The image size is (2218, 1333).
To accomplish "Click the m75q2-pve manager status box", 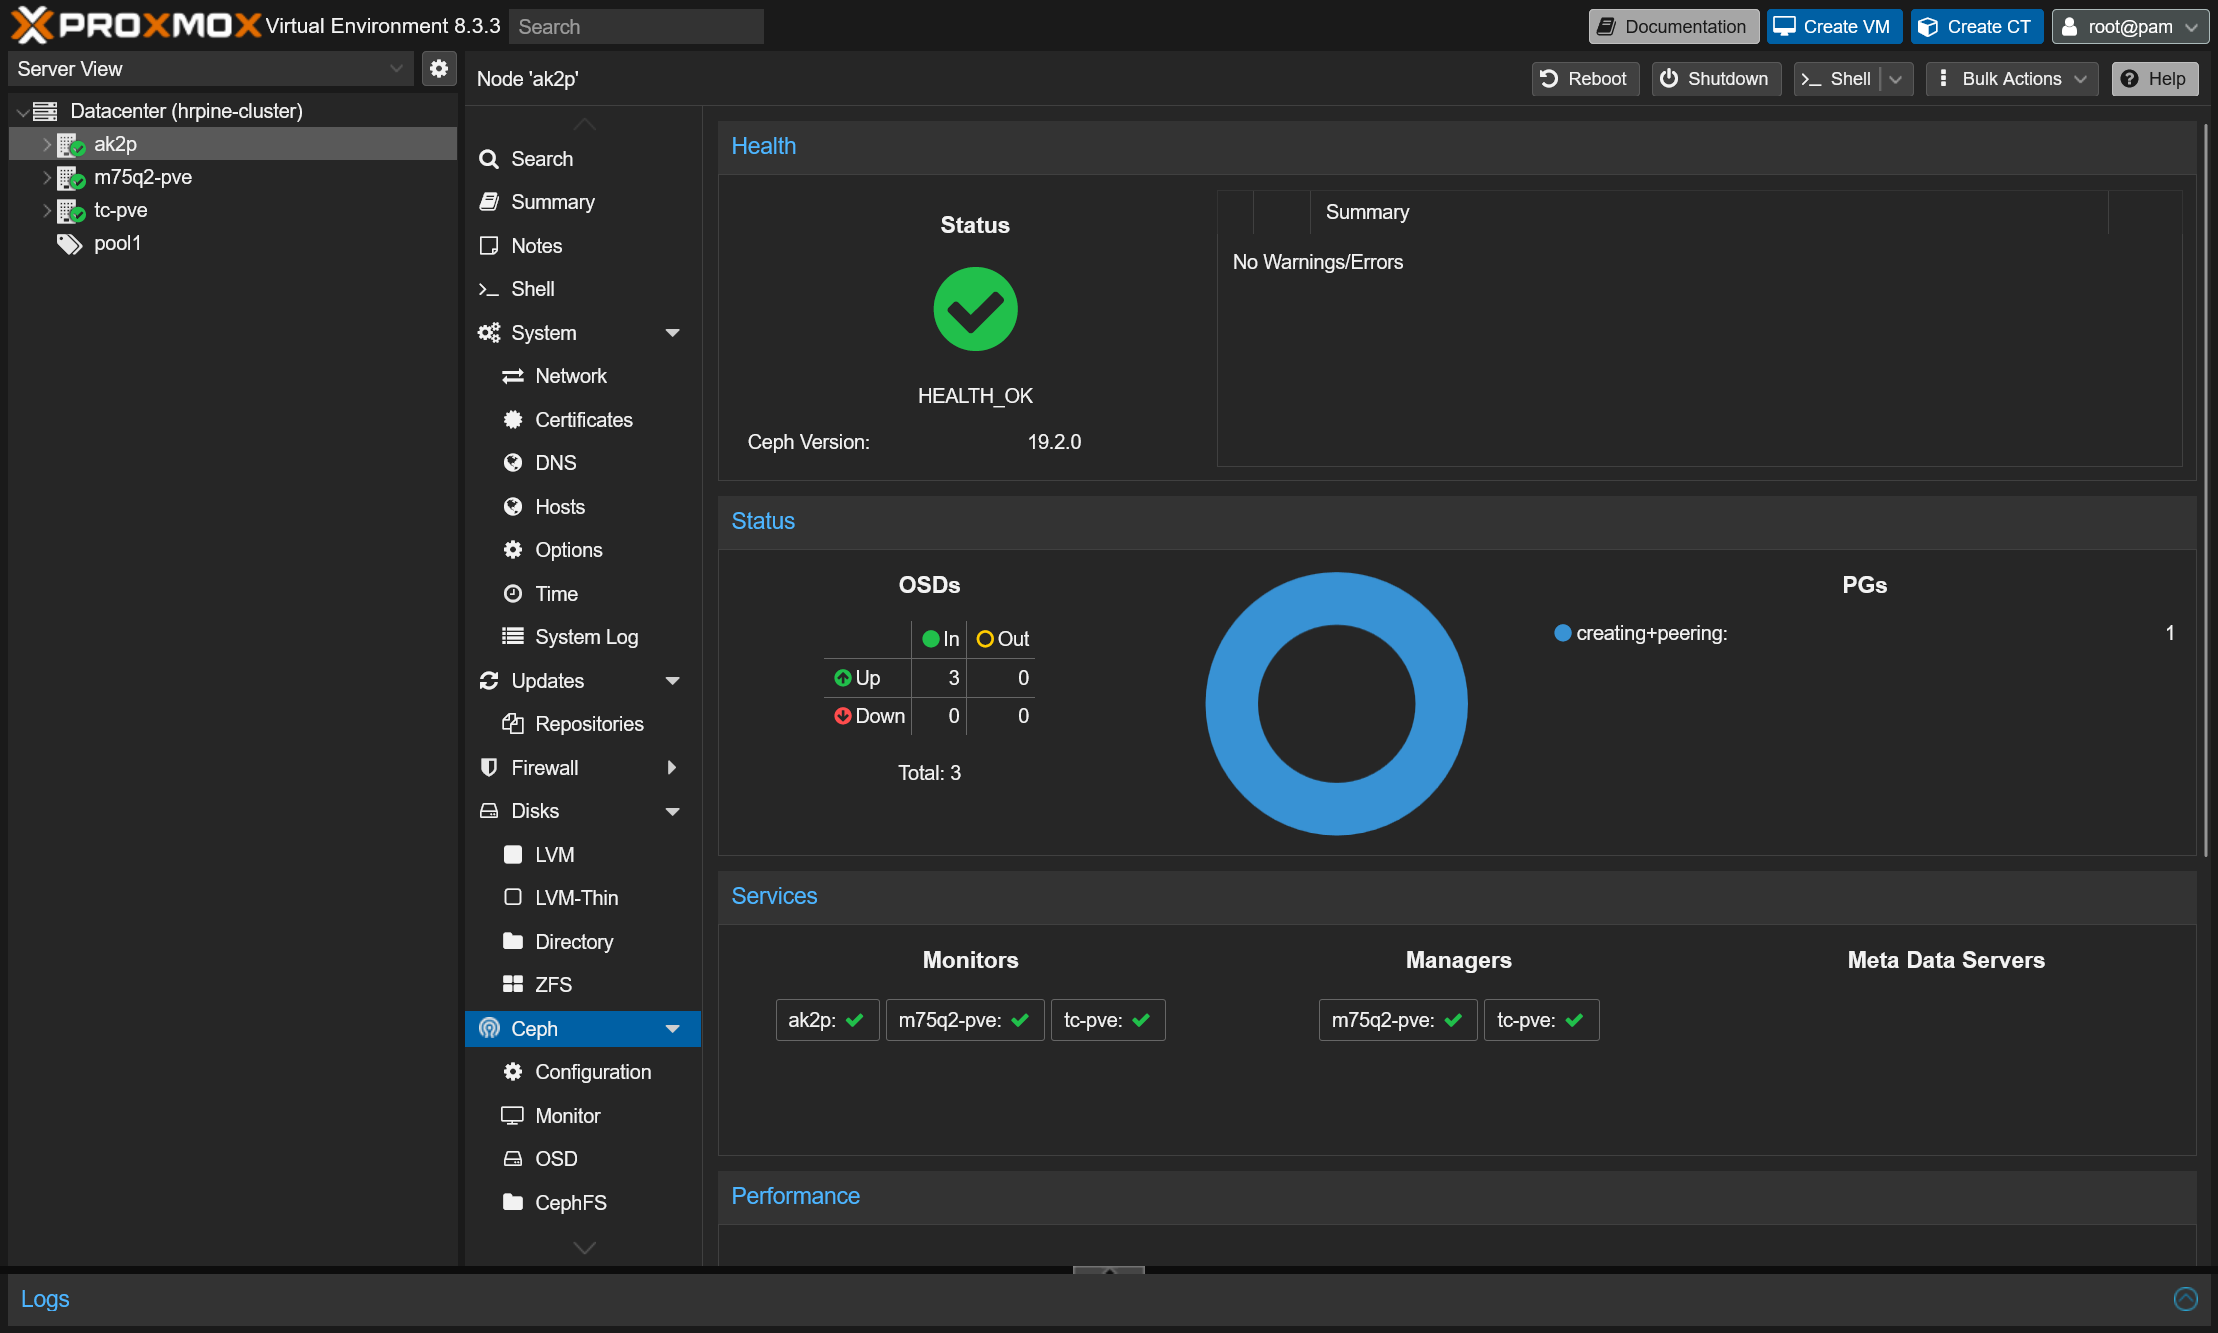I will tap(1398, 1020).
